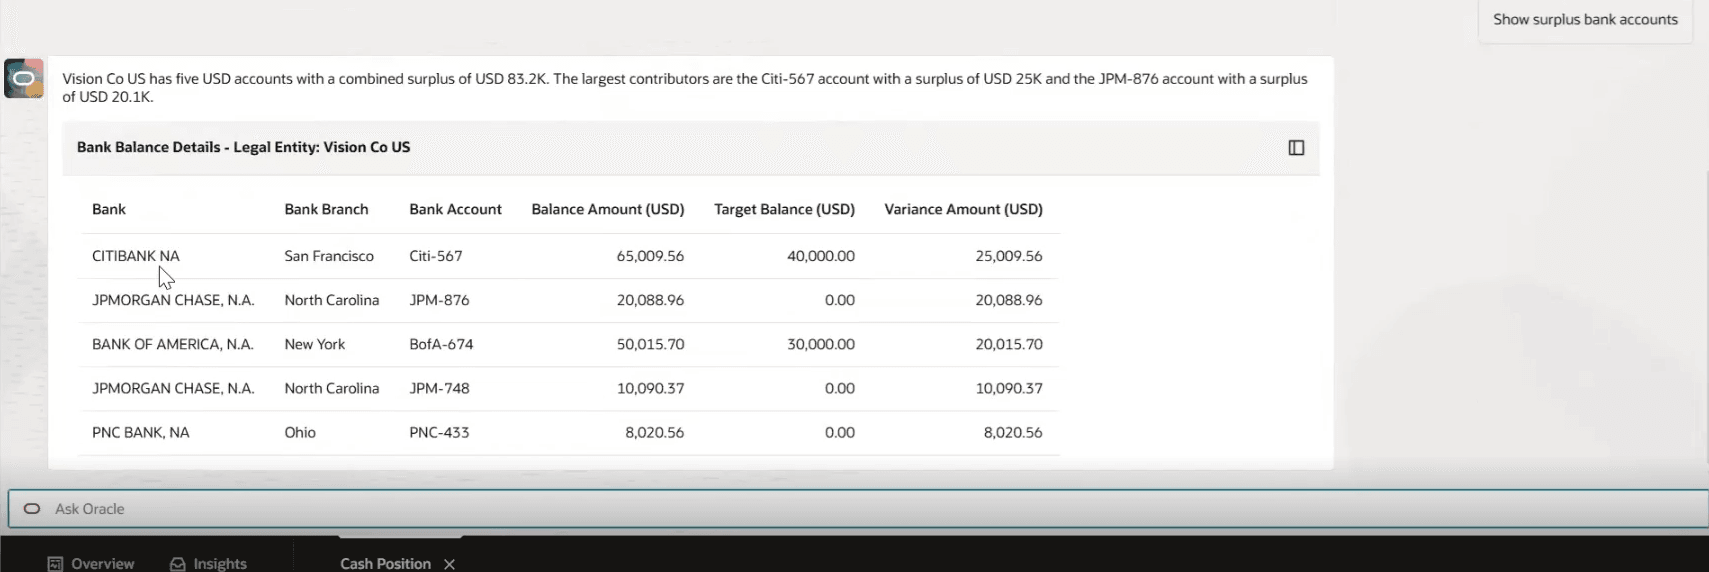Screen dimensions: 1709x572
Task: Click North Carolina in the JPM-876 row
Action: [x=331, y=300]
